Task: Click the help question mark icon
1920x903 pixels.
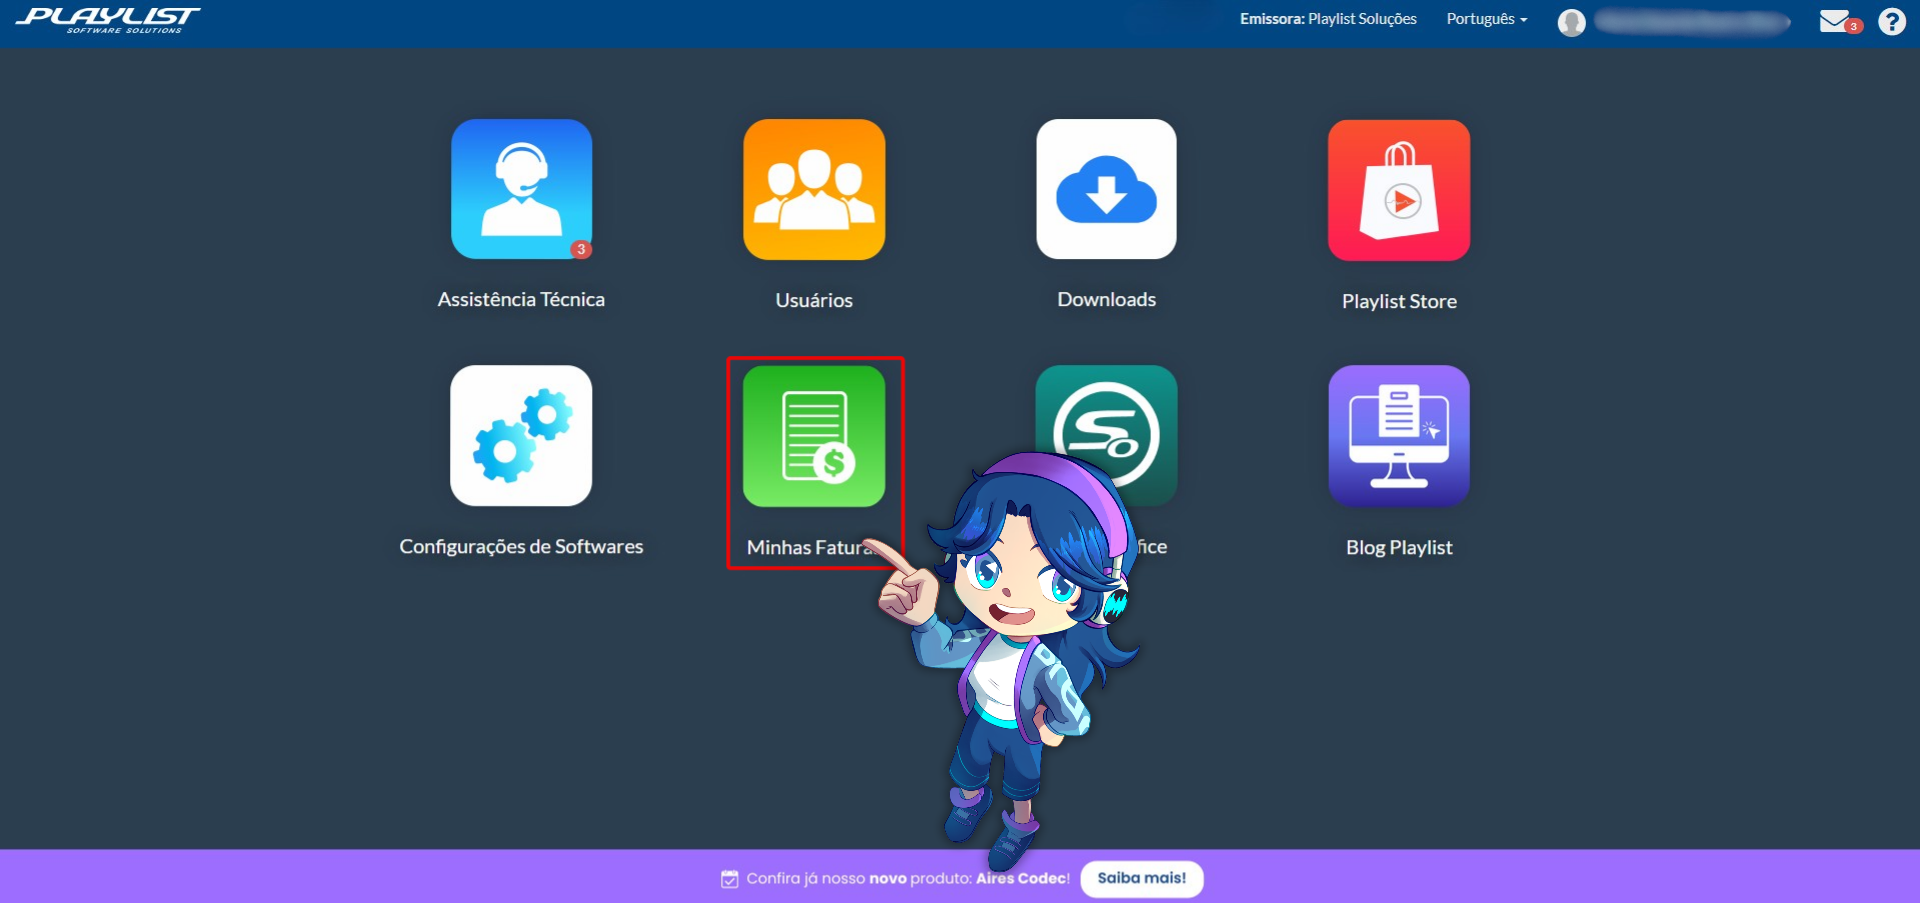Action: coord(1892,21)
